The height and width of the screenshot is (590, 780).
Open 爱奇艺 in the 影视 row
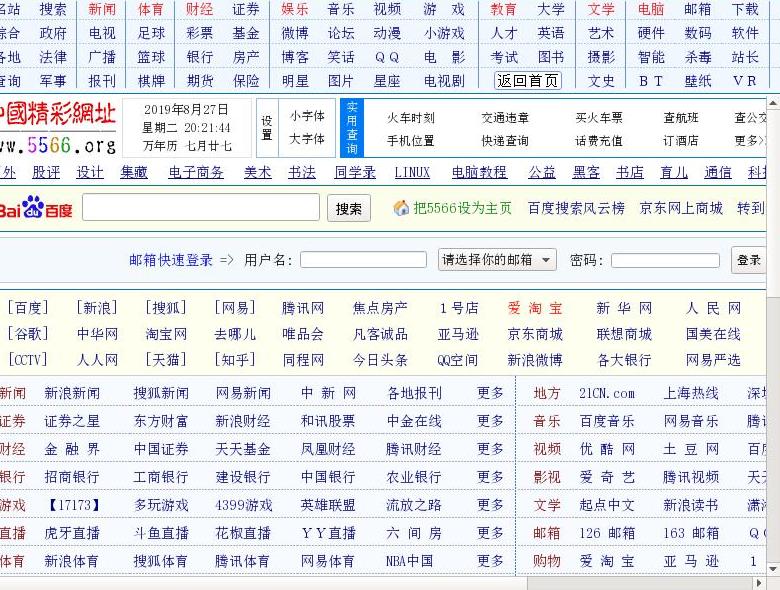607,478
